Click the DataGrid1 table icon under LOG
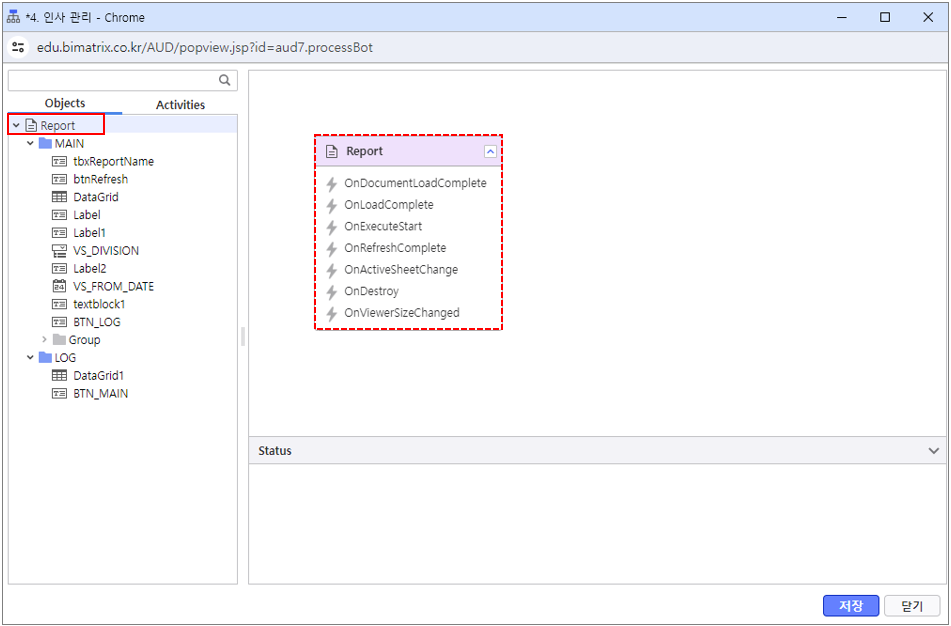 pyautogui.click(x=59, y=376)
